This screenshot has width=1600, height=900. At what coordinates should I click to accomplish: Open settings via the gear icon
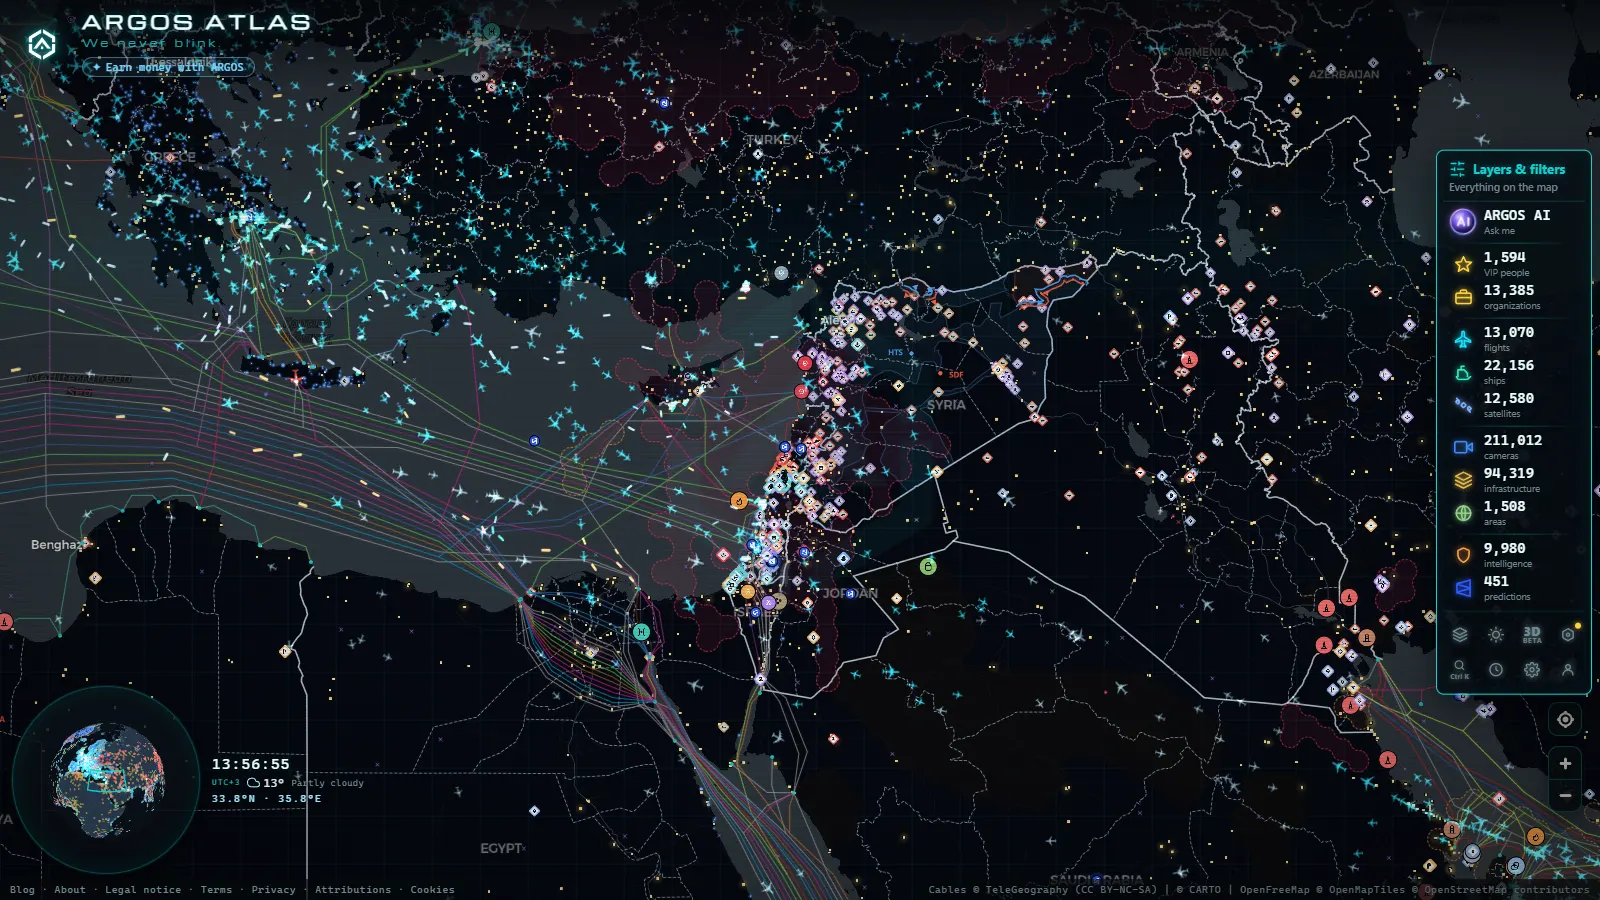1532,670
